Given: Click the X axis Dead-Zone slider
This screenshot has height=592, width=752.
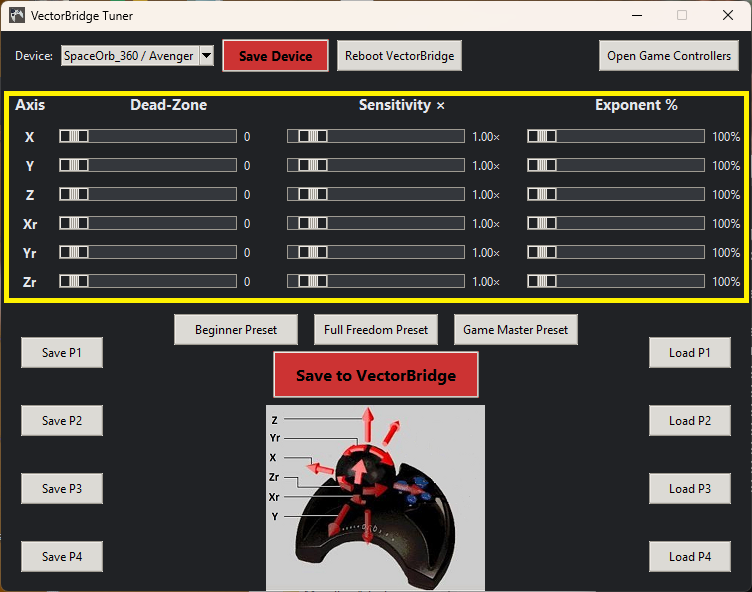Looking at the screenshot, I should 148,136.
